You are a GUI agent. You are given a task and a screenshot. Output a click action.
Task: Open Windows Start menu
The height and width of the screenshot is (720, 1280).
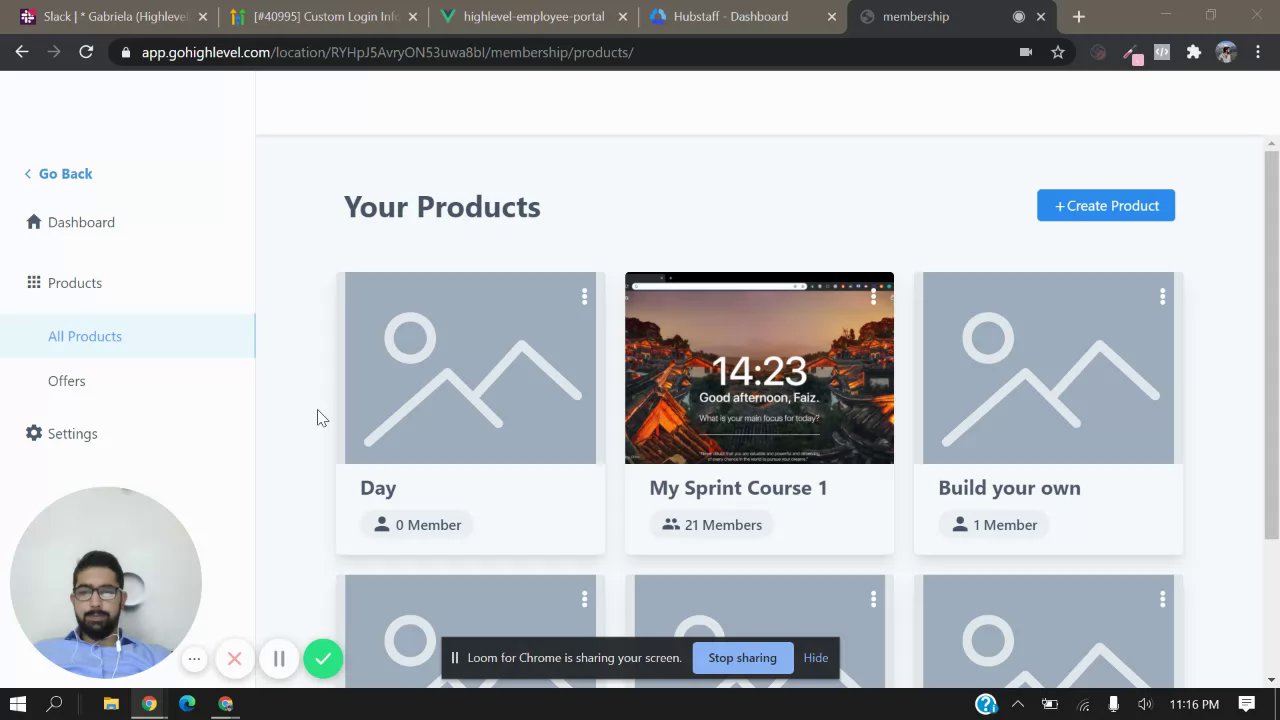click(x=17, y=704)
